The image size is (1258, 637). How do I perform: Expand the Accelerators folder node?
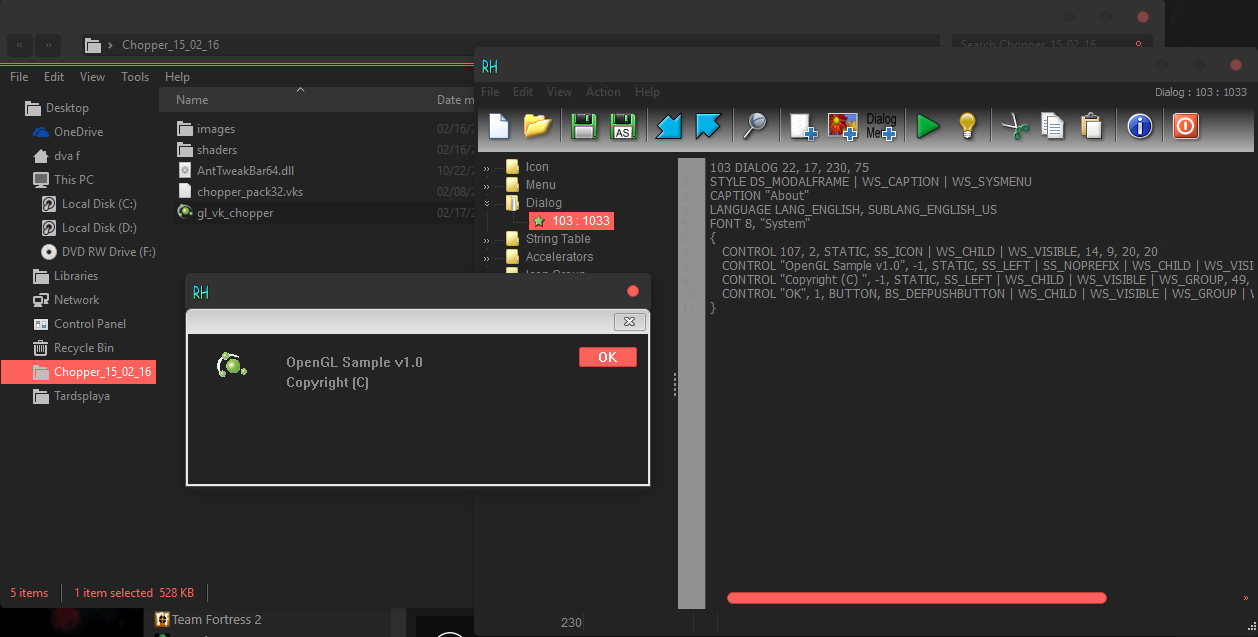point(487,258)
